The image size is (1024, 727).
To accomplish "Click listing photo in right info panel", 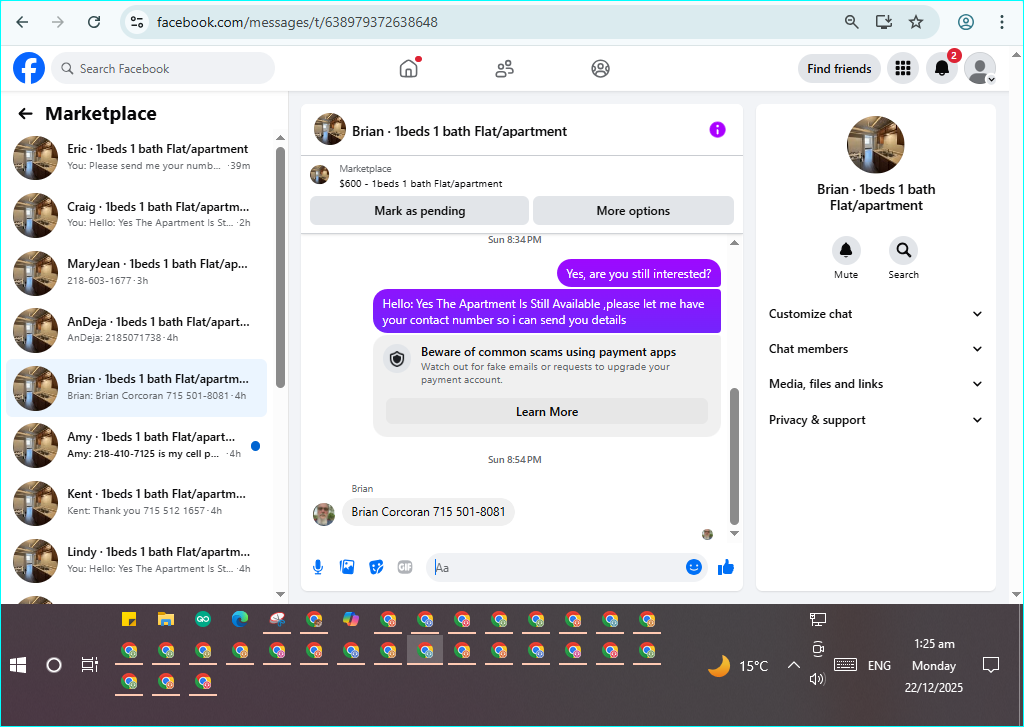I will click(x=875, y=145).
